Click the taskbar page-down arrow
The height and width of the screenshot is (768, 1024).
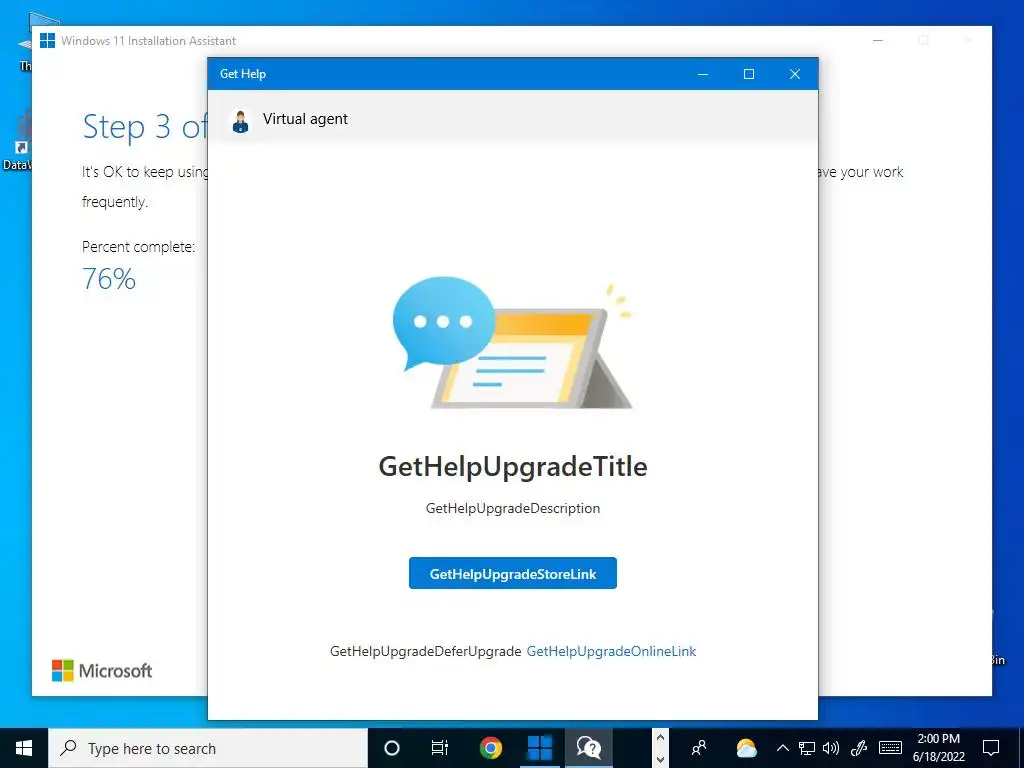660,759
